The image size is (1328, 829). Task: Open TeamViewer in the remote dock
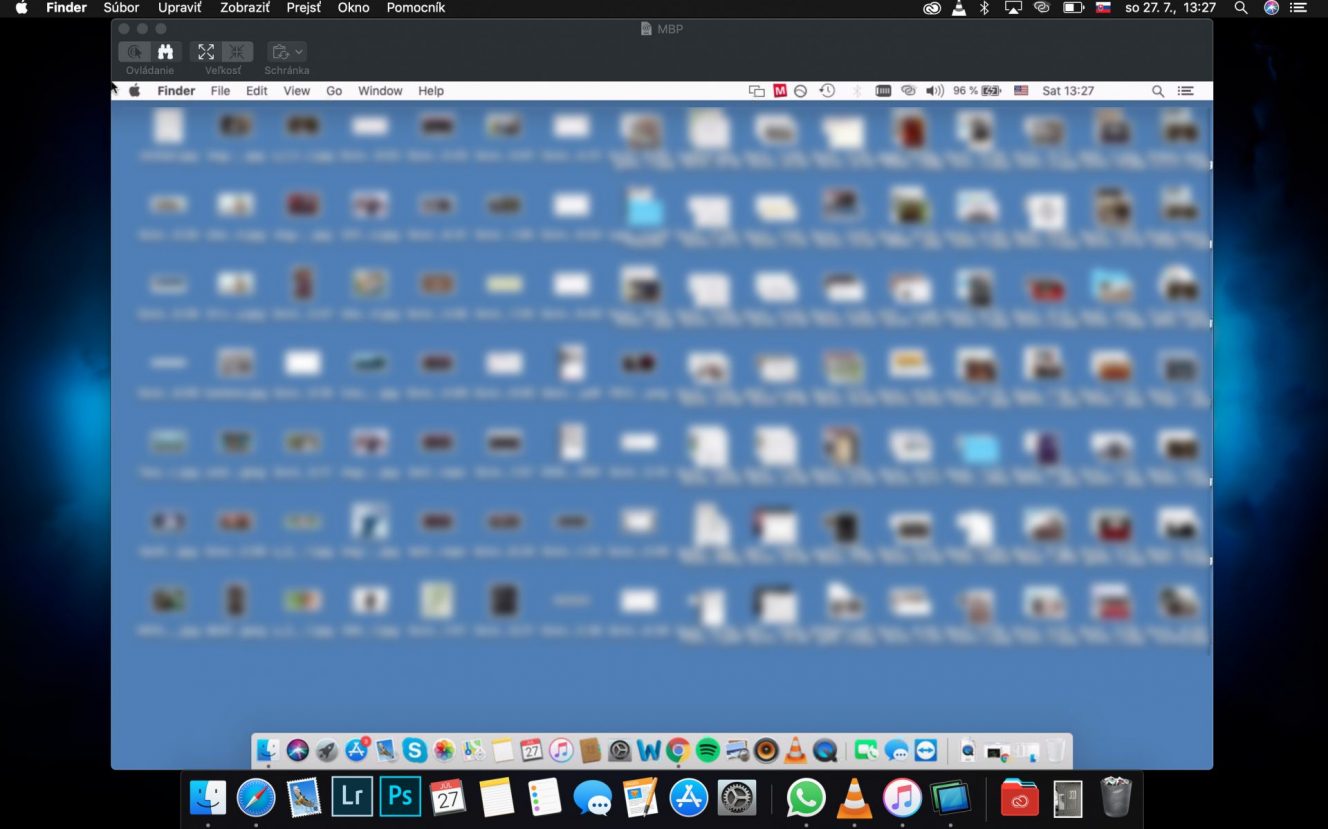click(926, 750)
